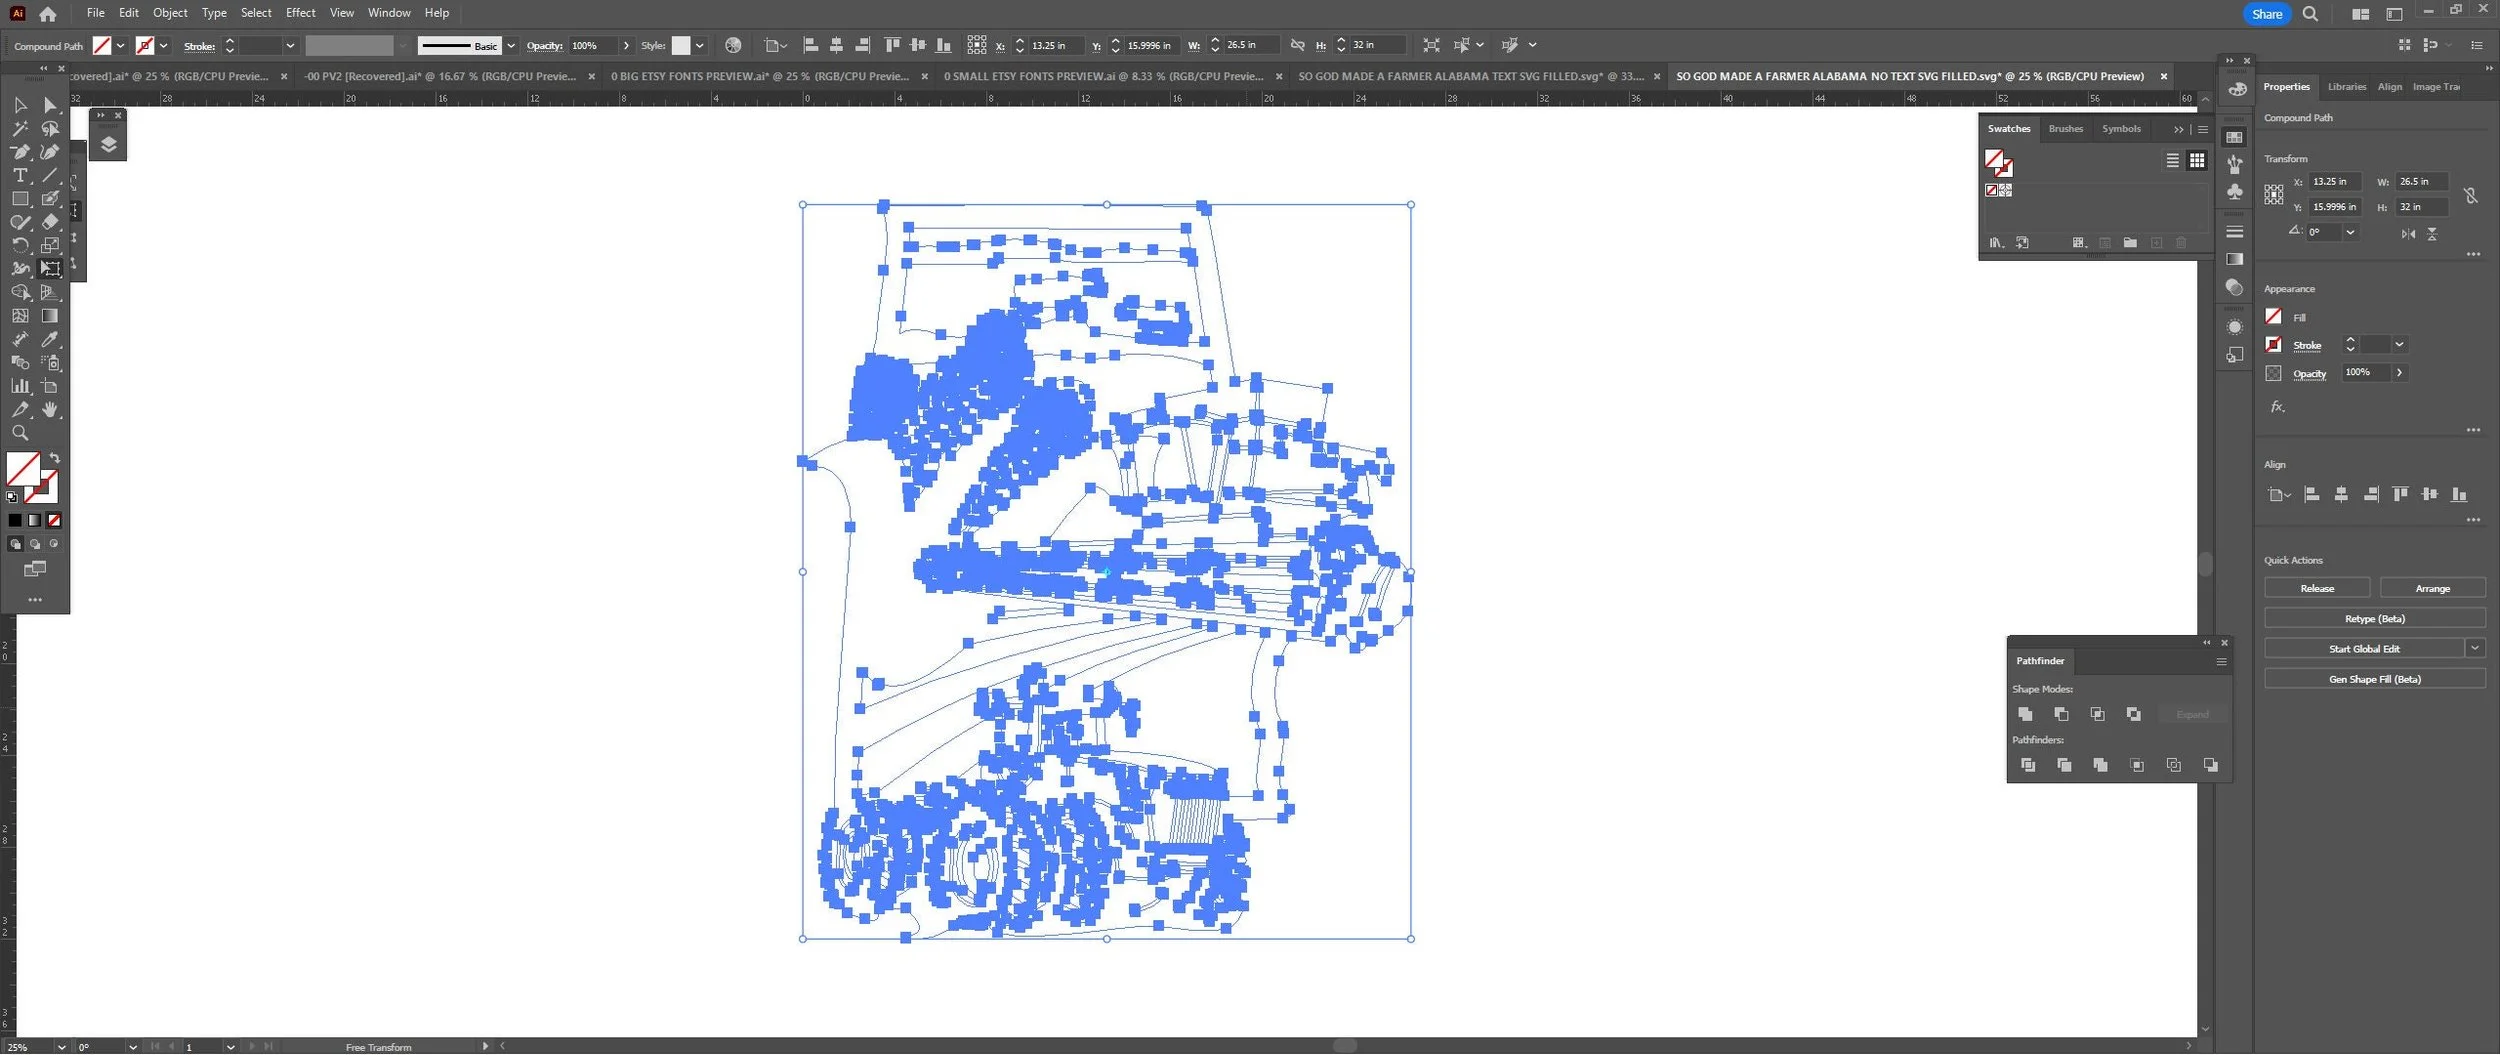Activate the Direct Selection tool
The width and height of the screenshot is (2500, 1055).
tap(50, 105)
